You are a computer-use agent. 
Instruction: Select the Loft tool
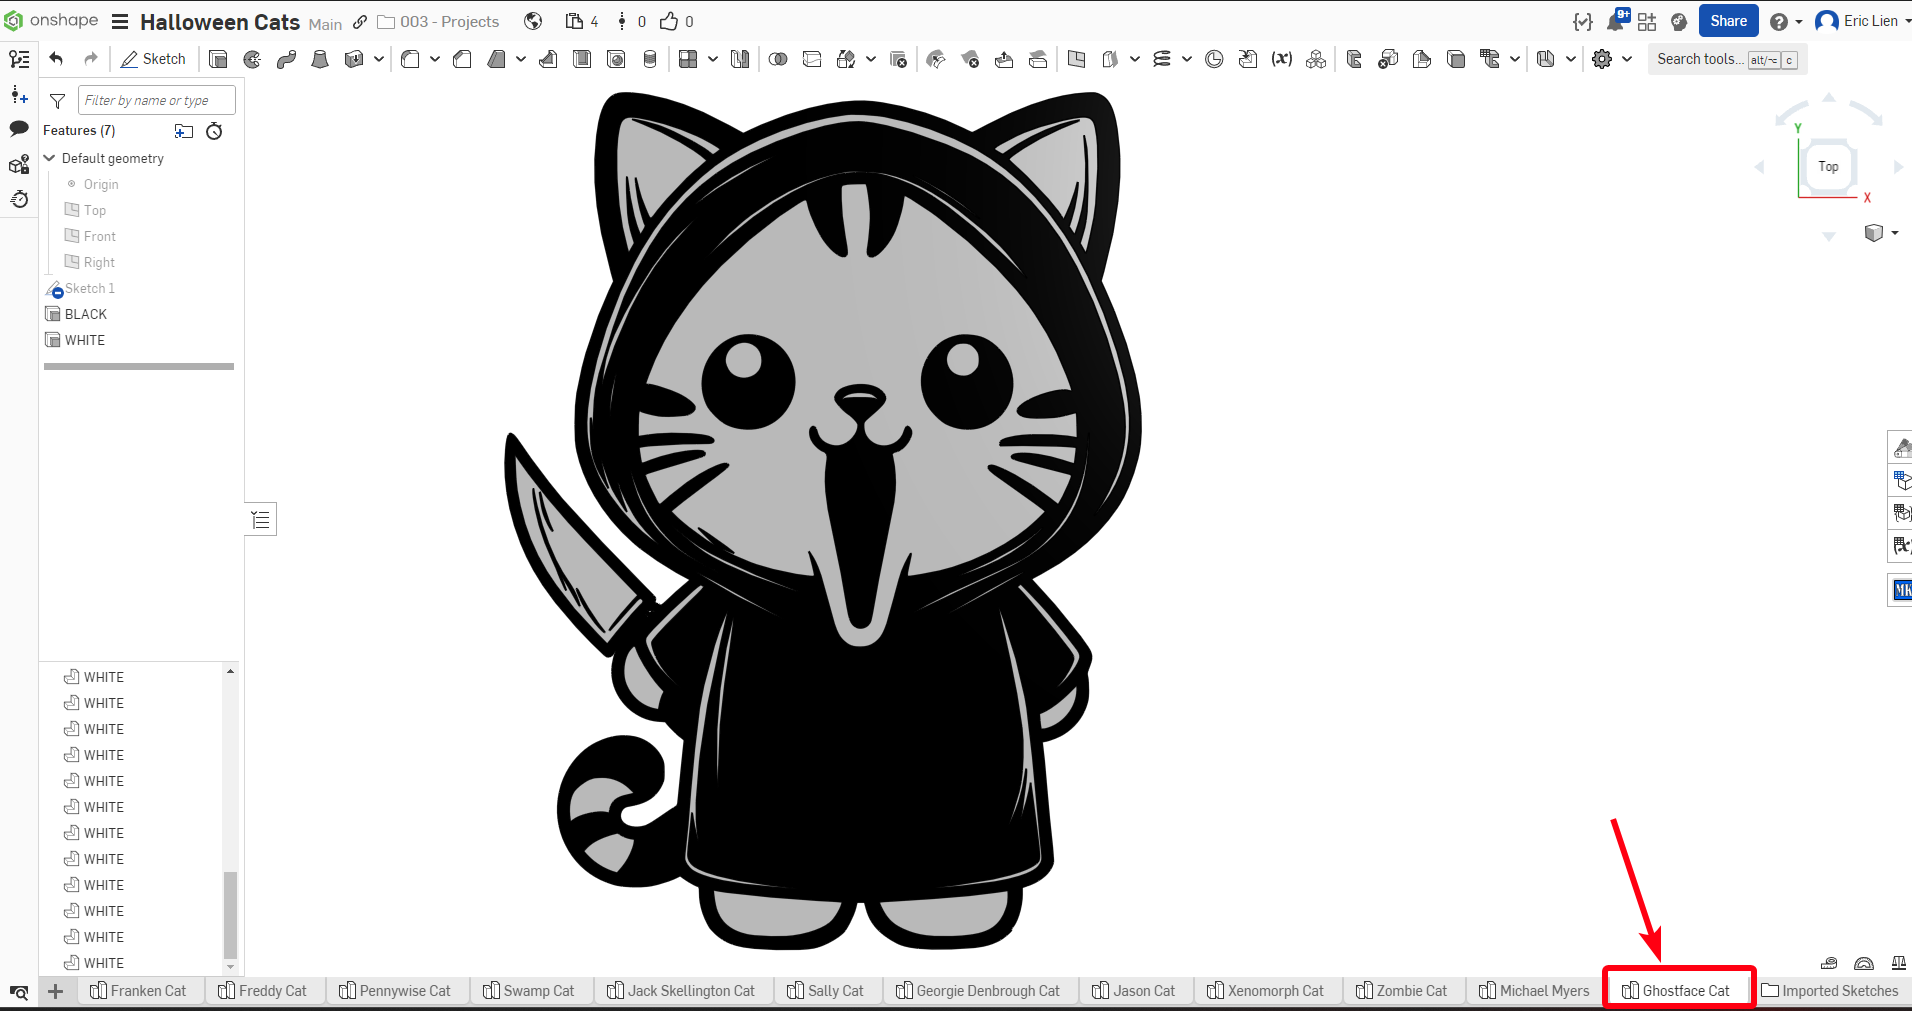tap(320, 59)
